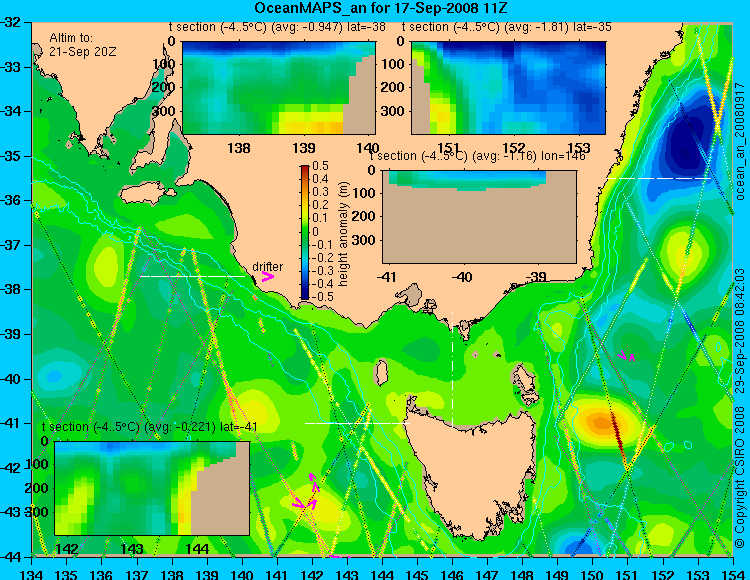Click the 'height anomaly (m)' vertical label
Viewport: 750px width, 580px height.
[x=343, y=234]
